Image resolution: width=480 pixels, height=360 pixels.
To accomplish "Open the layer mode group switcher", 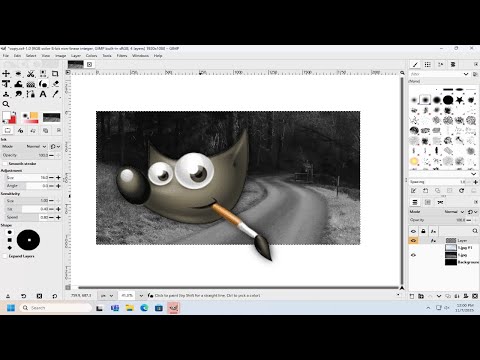I will point(473,212).
